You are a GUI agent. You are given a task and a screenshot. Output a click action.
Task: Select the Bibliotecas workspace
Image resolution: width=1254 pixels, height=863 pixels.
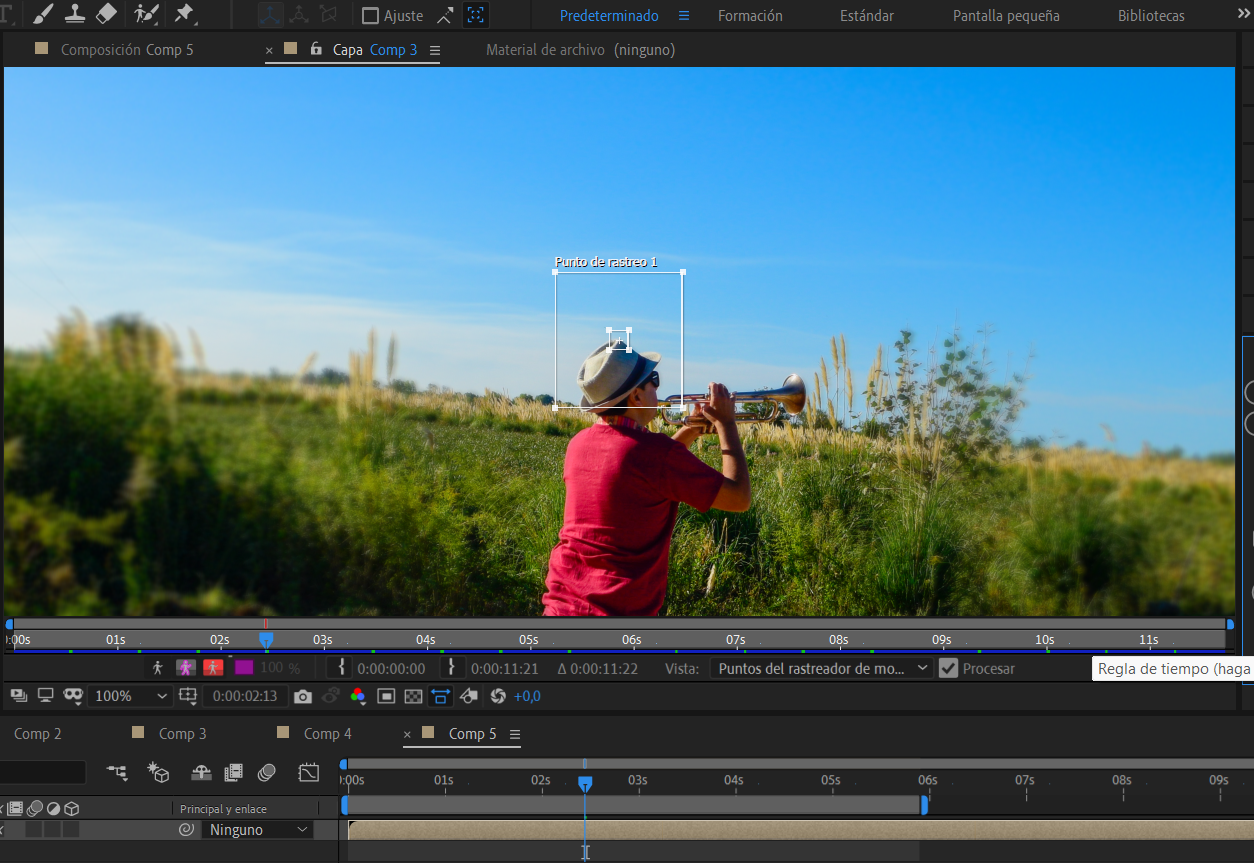(1151, 16)
